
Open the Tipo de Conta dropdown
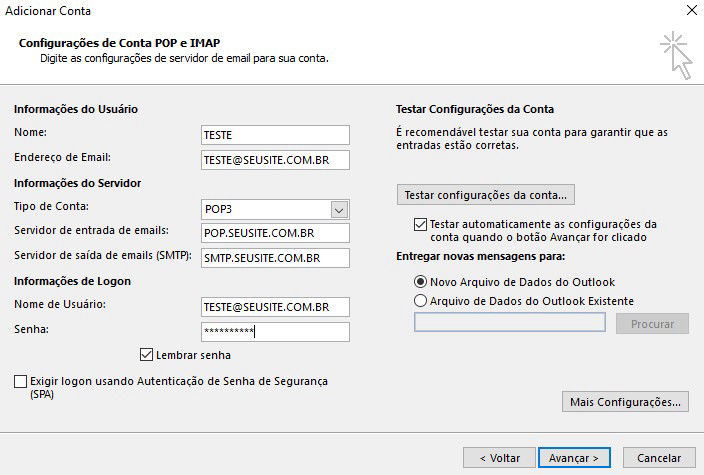(339, 209)
